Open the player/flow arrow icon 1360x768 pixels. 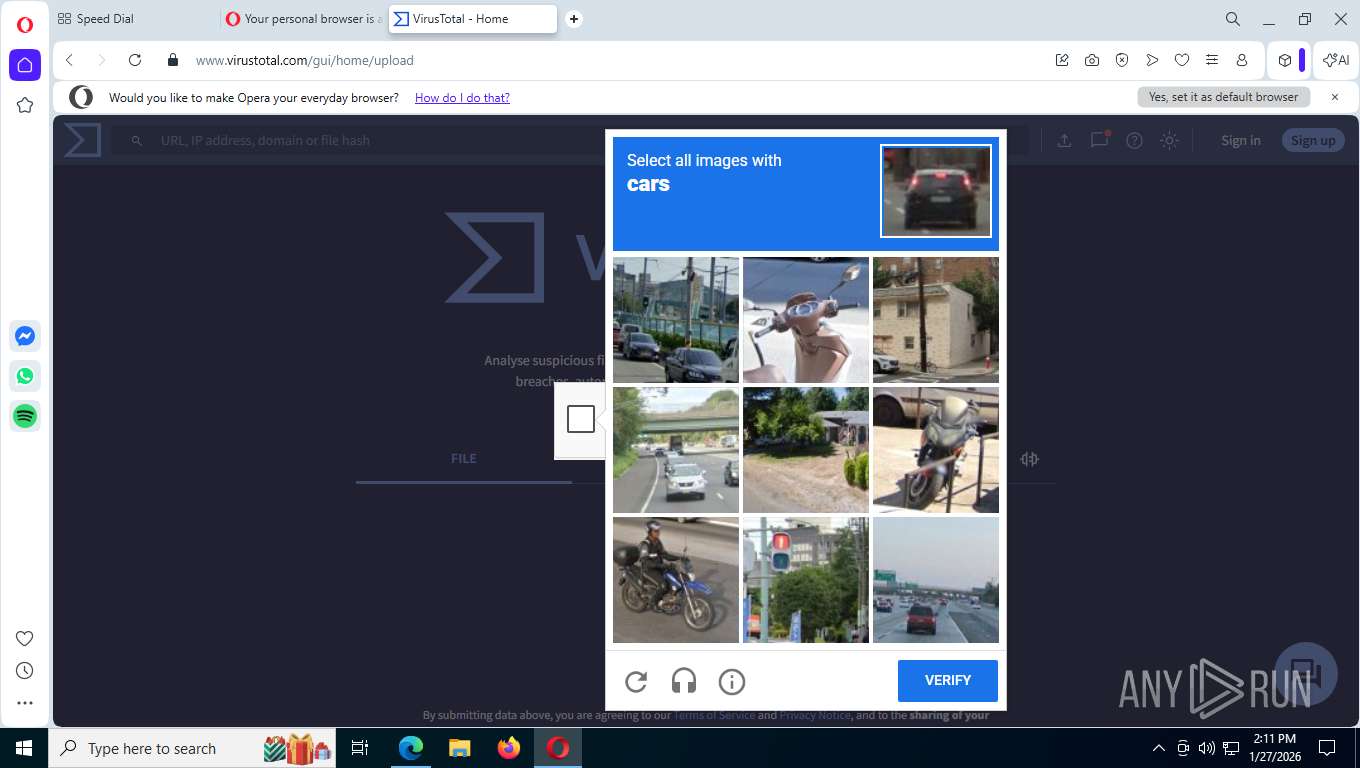coord(1152,60)
